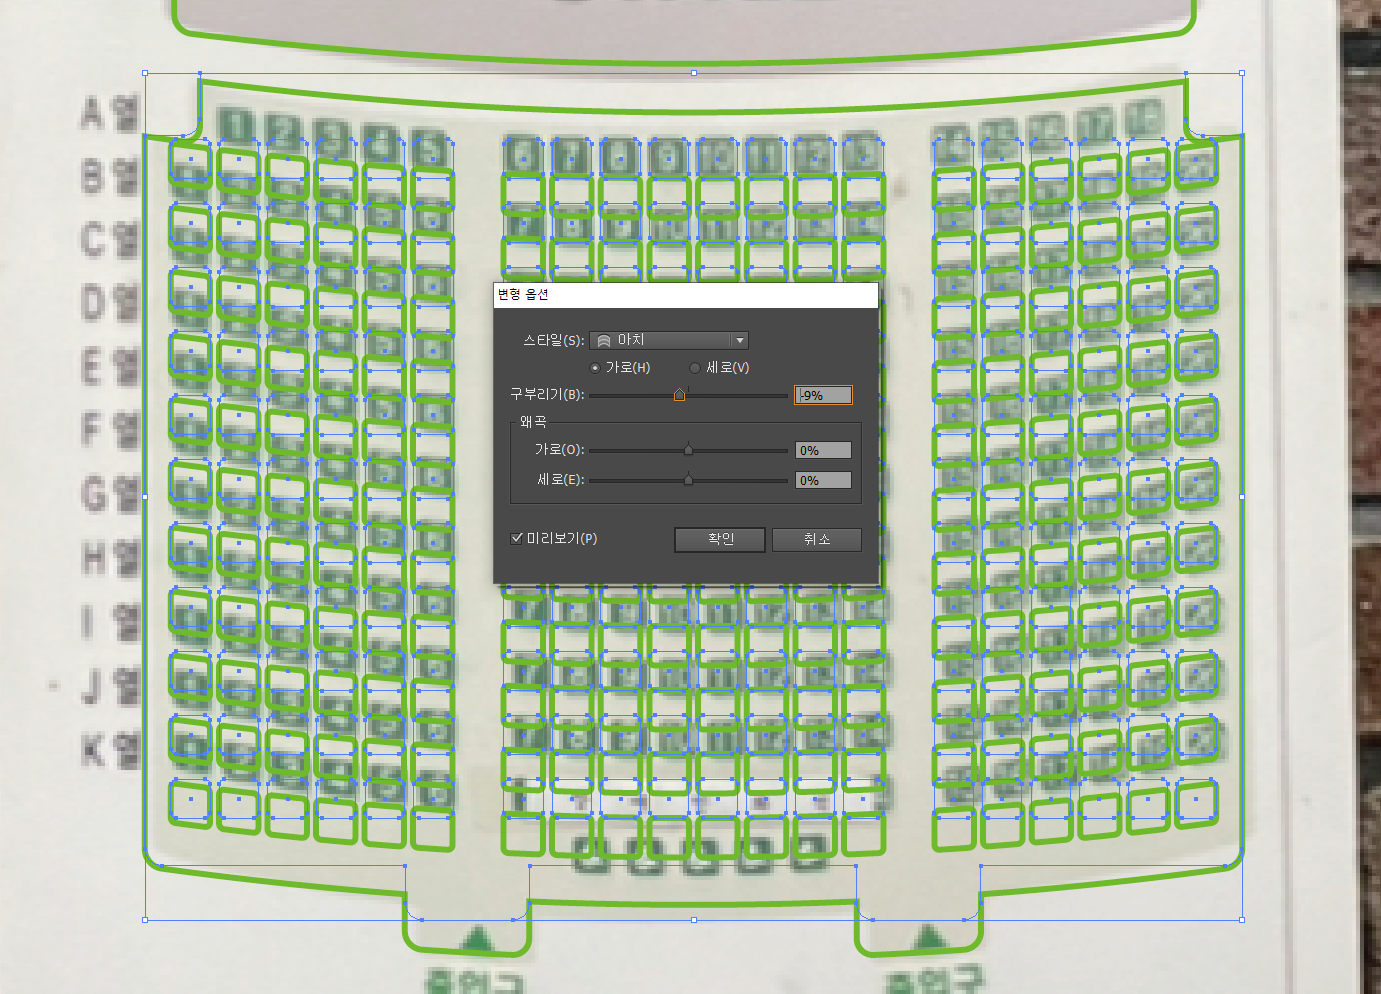1381x994 pixels.
Task: Click the 세로(E) distortion 0% field
Action: click(823, 480)
